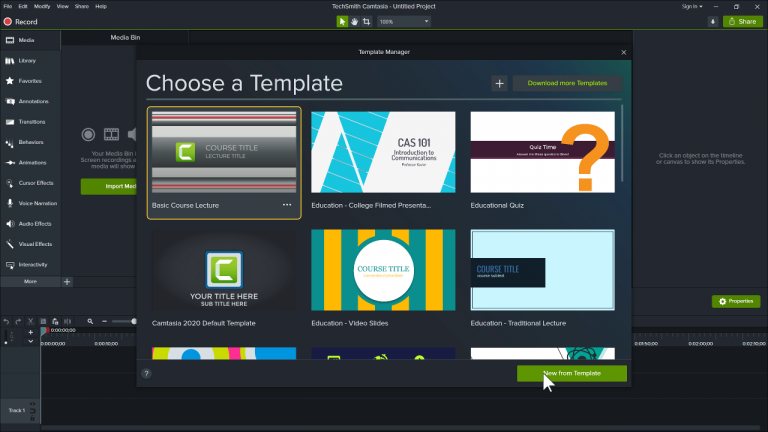
Task: Open the Interactivity panel icon
Action: (10, 264)
